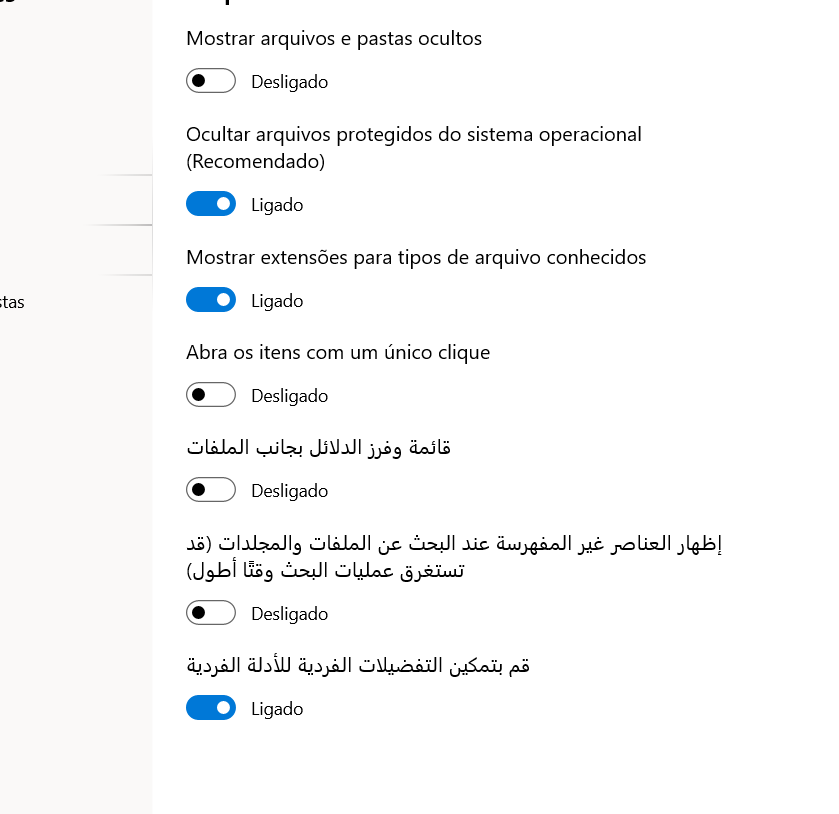Disable individual preferences for individual directories
The width and height of the screenshot is (839, 814).
[x=210, y=707]
